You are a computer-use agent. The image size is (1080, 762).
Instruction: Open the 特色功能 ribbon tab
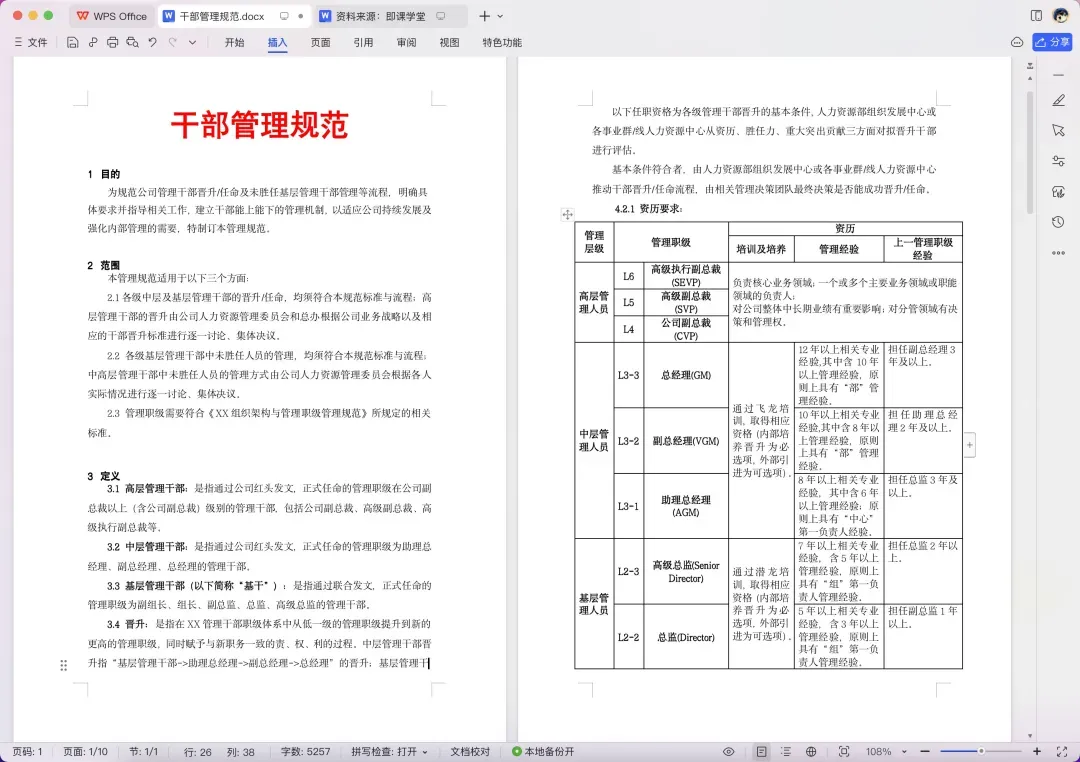(x=501, y=42)
